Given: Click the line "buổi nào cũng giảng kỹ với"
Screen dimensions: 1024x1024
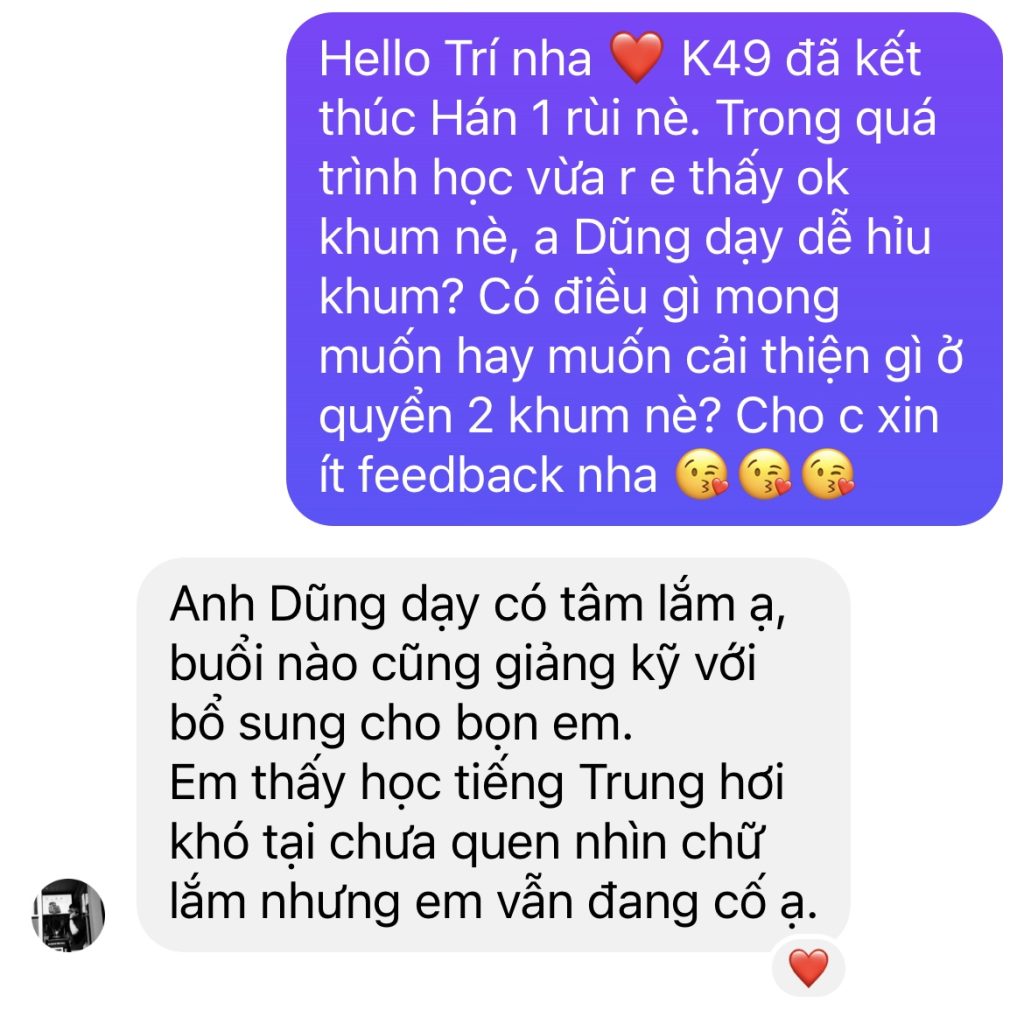Looking at the screenshot, I should [462, 665].
